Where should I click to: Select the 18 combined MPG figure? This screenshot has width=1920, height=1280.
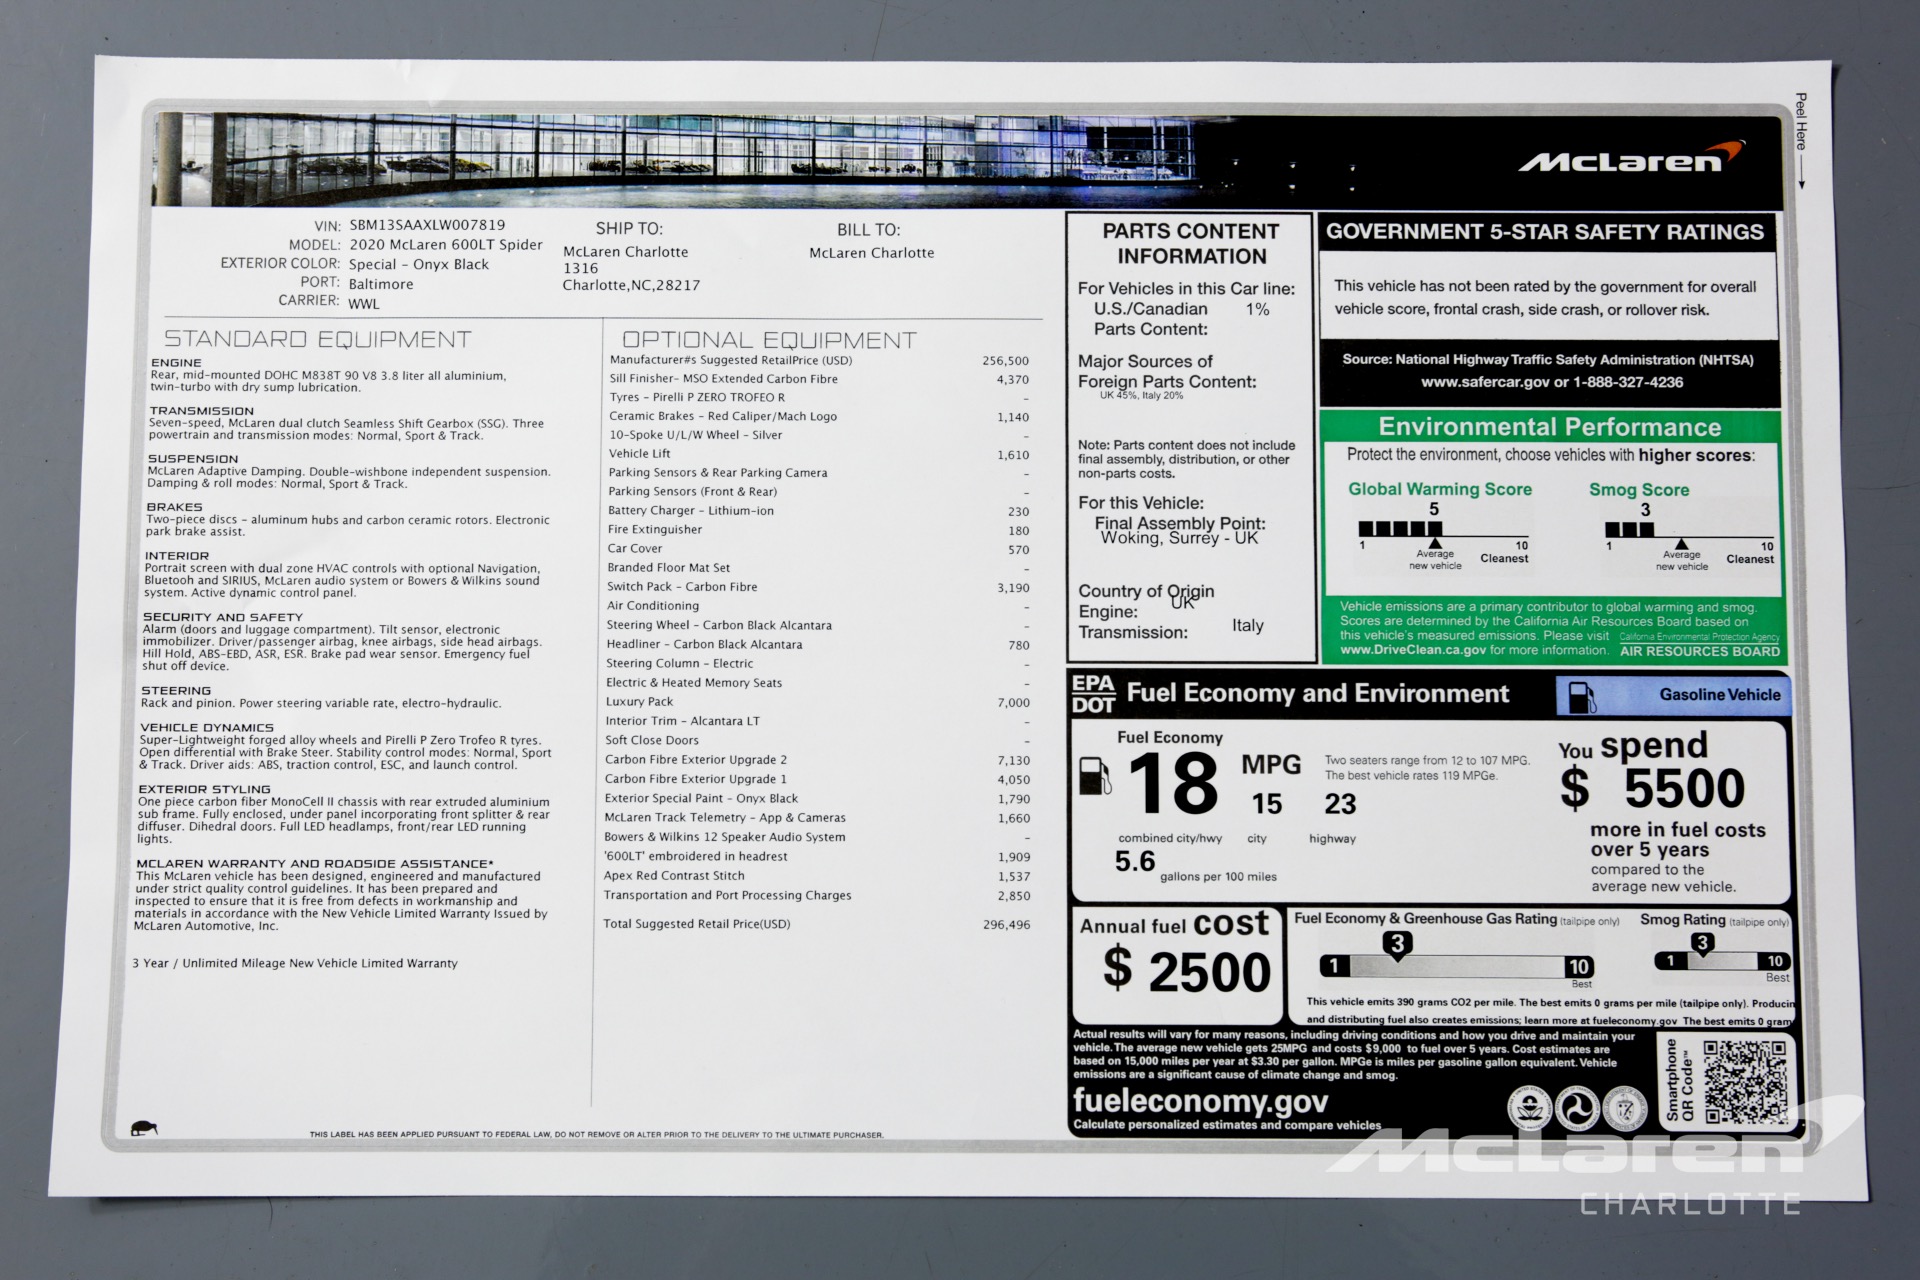point(1173,783)
